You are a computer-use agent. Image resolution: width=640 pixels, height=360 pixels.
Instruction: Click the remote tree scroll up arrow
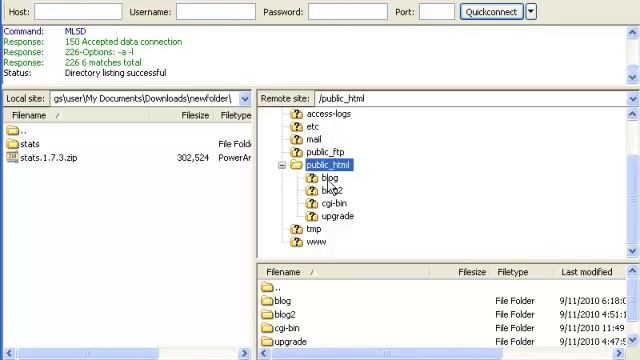633,115
